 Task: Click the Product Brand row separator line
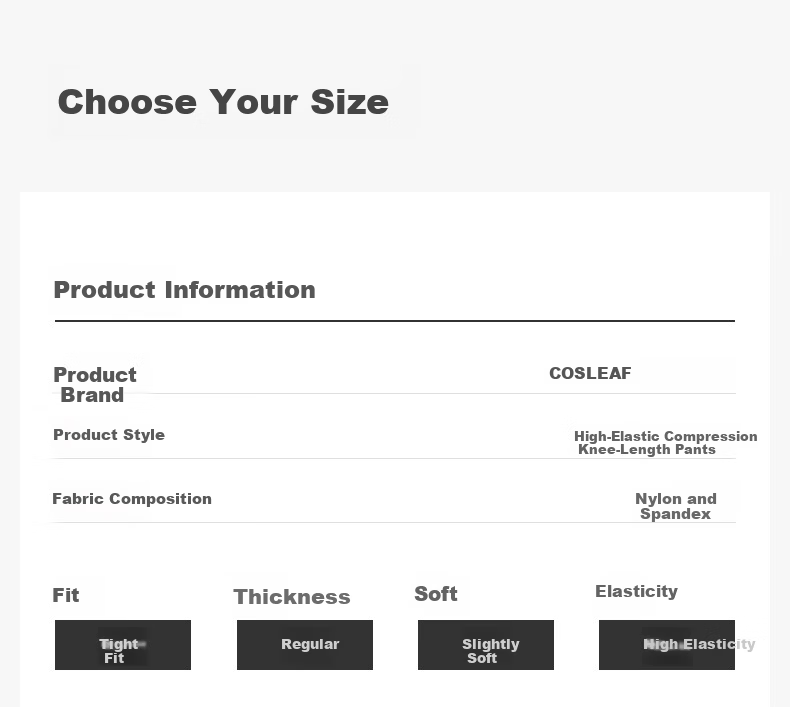395,393
